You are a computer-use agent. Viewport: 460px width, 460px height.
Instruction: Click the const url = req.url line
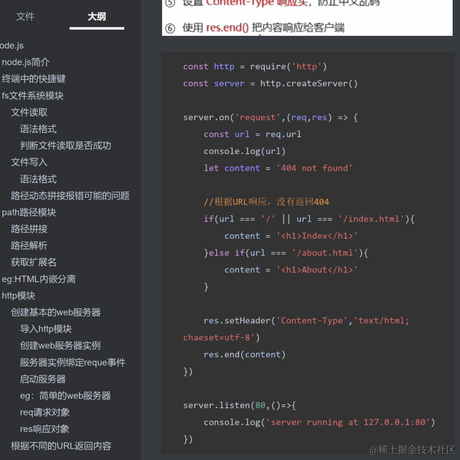tap(252, 134)
